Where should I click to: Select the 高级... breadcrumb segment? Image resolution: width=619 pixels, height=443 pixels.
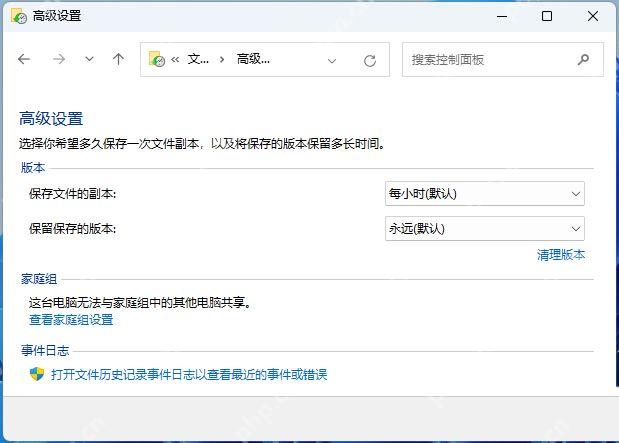253,59
